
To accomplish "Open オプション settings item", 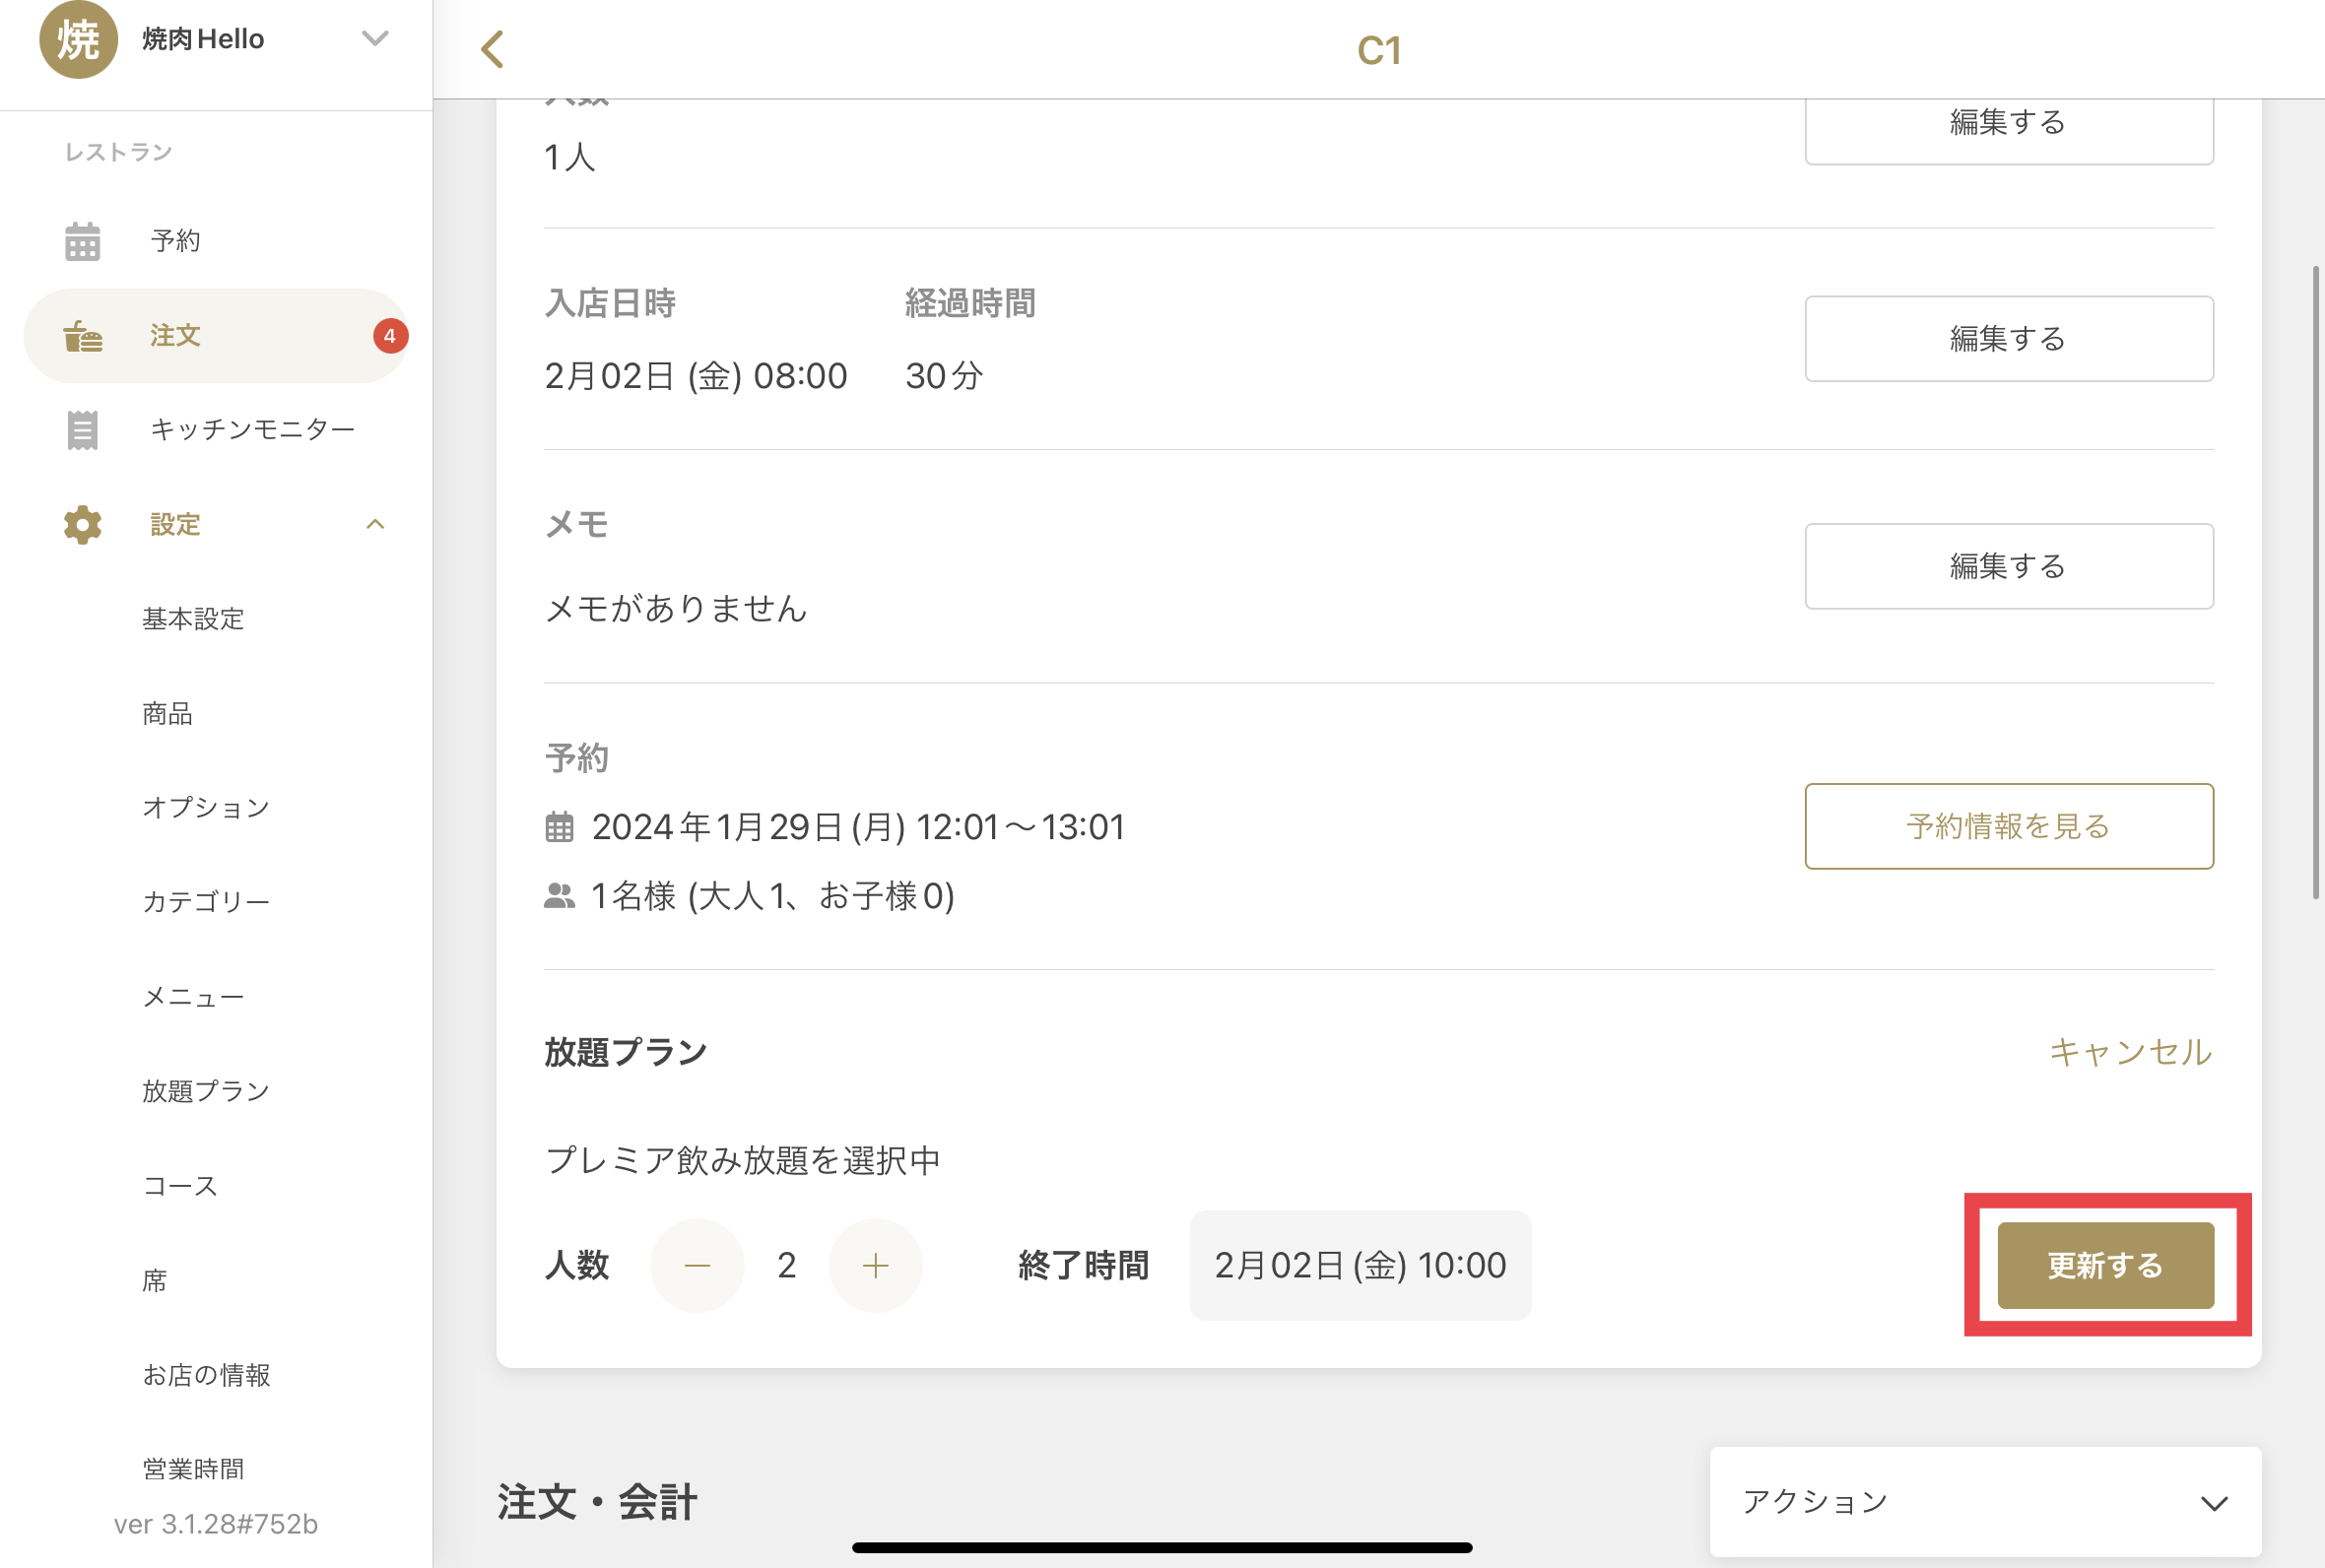I will (206, 807).
